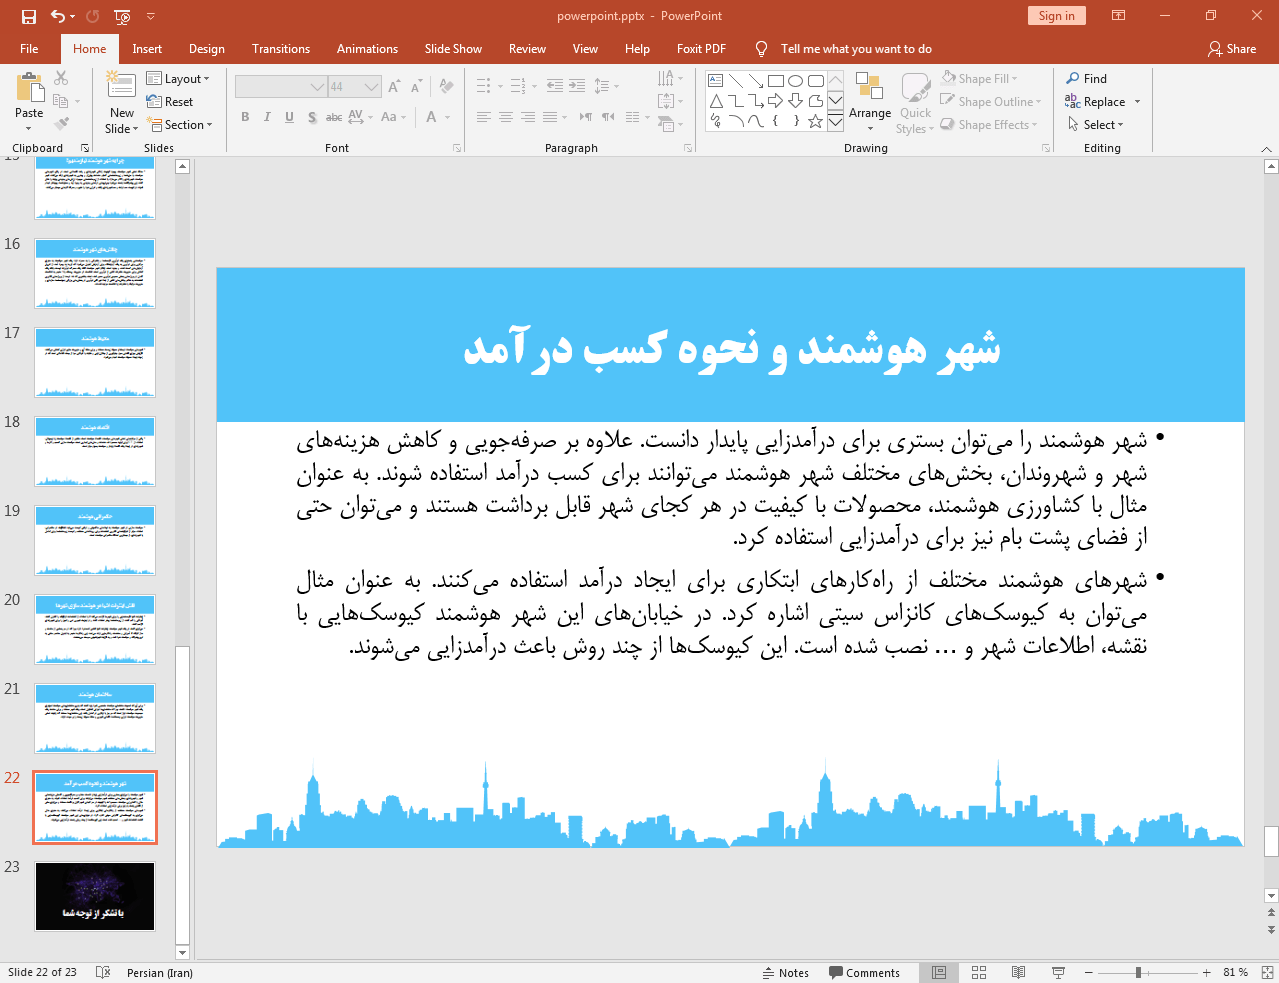Collapse the ribbon
1279x983 pixels.
coord(1266,149)
